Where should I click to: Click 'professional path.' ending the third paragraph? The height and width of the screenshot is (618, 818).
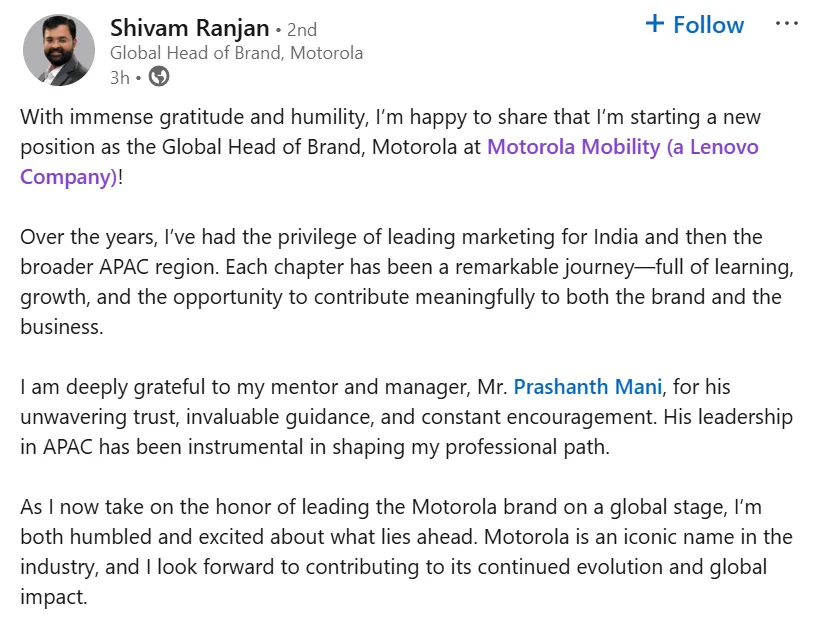[527, 447]
